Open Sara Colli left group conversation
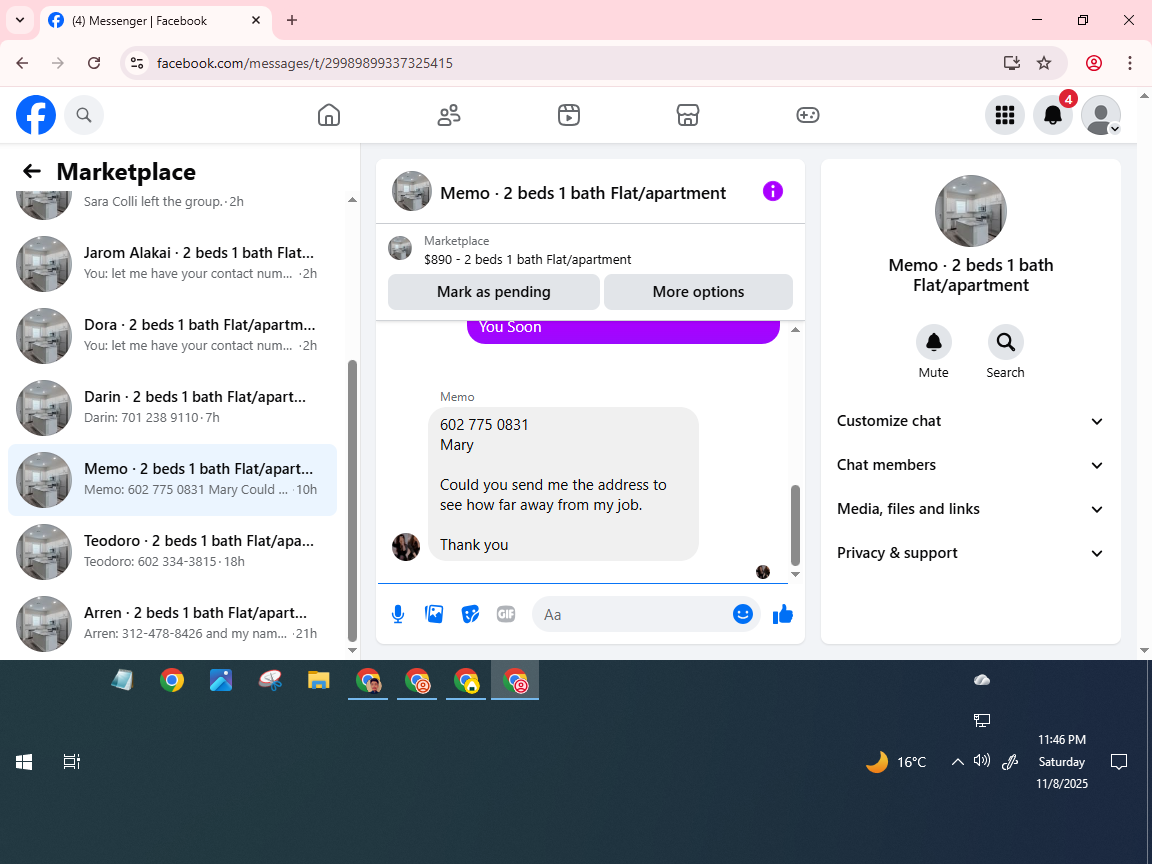 tap(173, 206)
